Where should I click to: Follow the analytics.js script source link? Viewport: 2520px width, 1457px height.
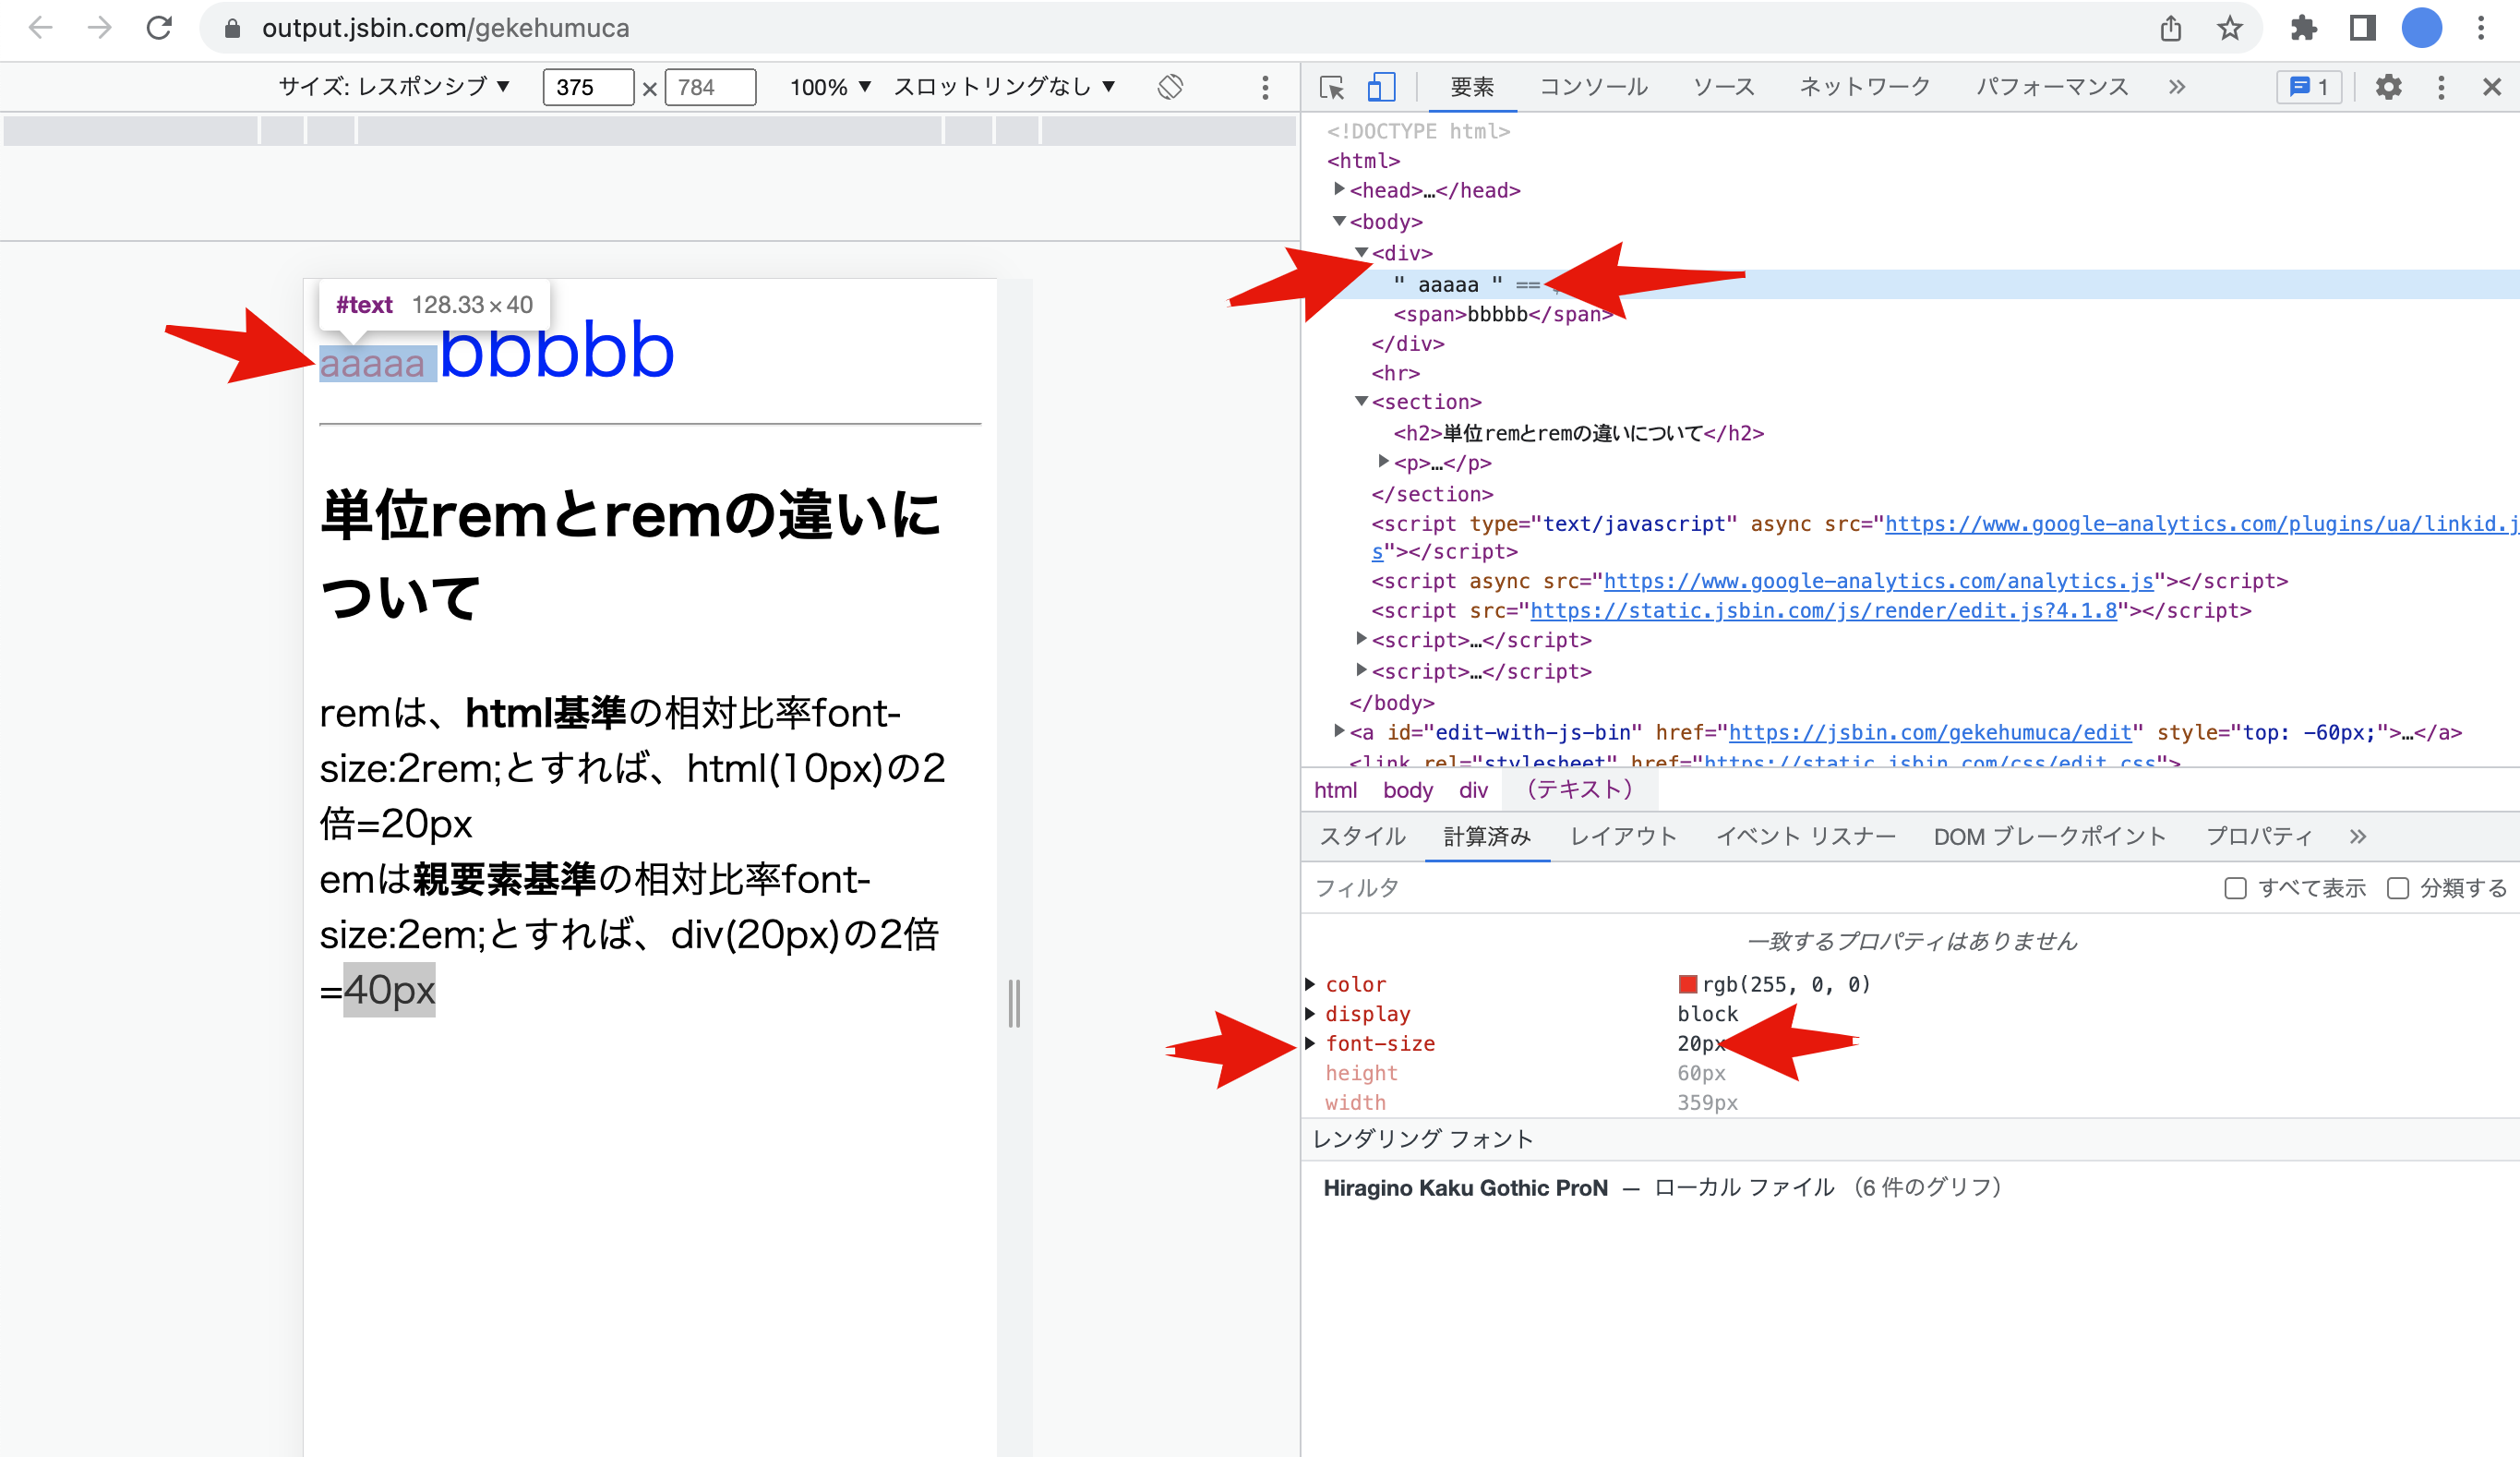click(1879, 581)
